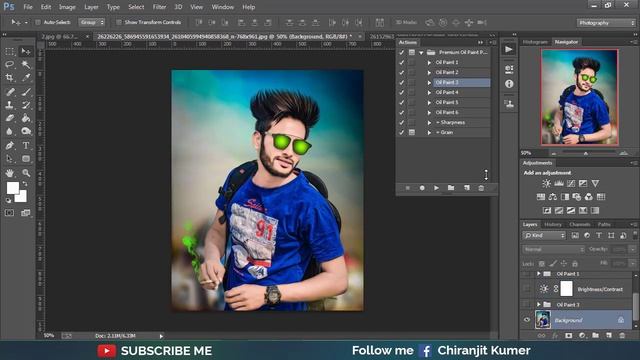The width and height of the screenshot is (640, 360).
Task: Select the History Brush tool
Action: coord(26,105)
